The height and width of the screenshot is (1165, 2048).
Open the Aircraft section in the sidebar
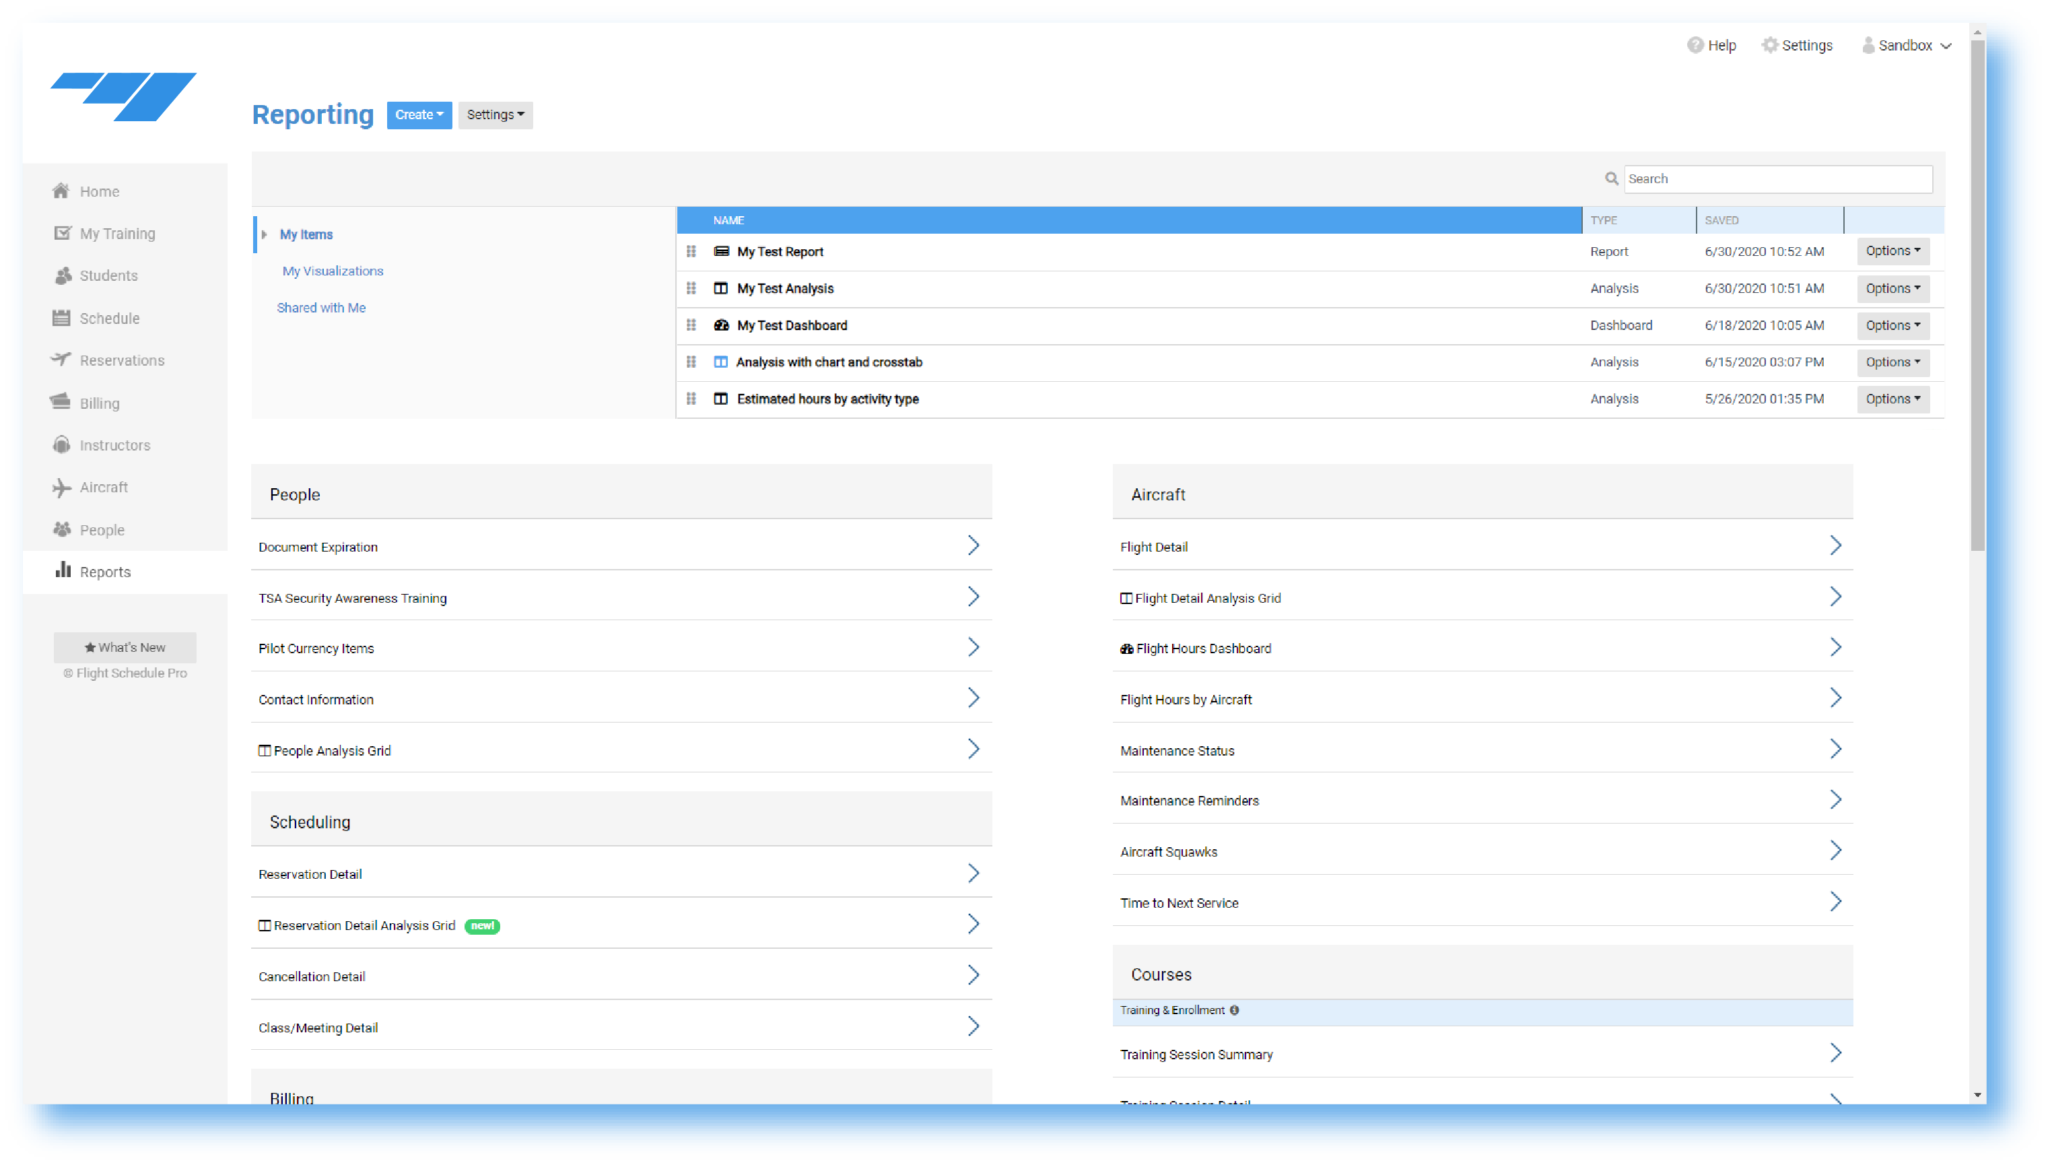coord(62,487)
